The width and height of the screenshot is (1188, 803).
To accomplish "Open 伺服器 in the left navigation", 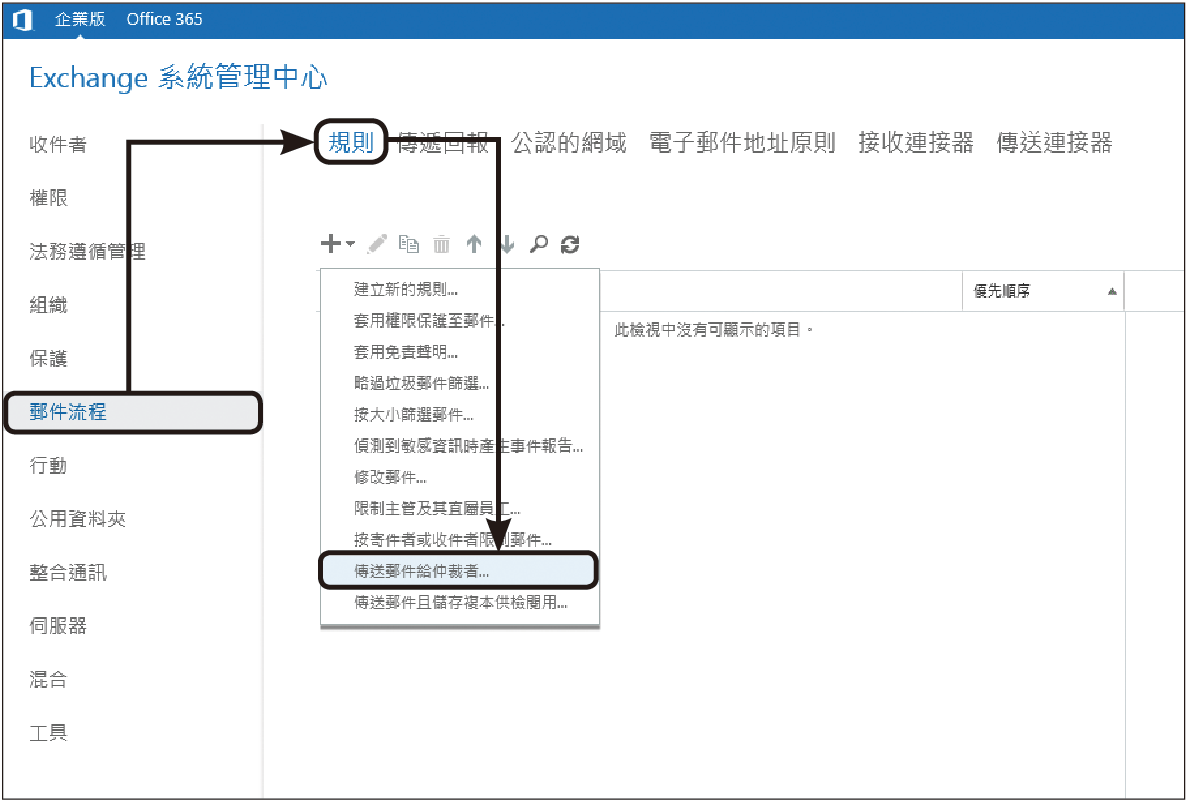I will pos(58,626).
